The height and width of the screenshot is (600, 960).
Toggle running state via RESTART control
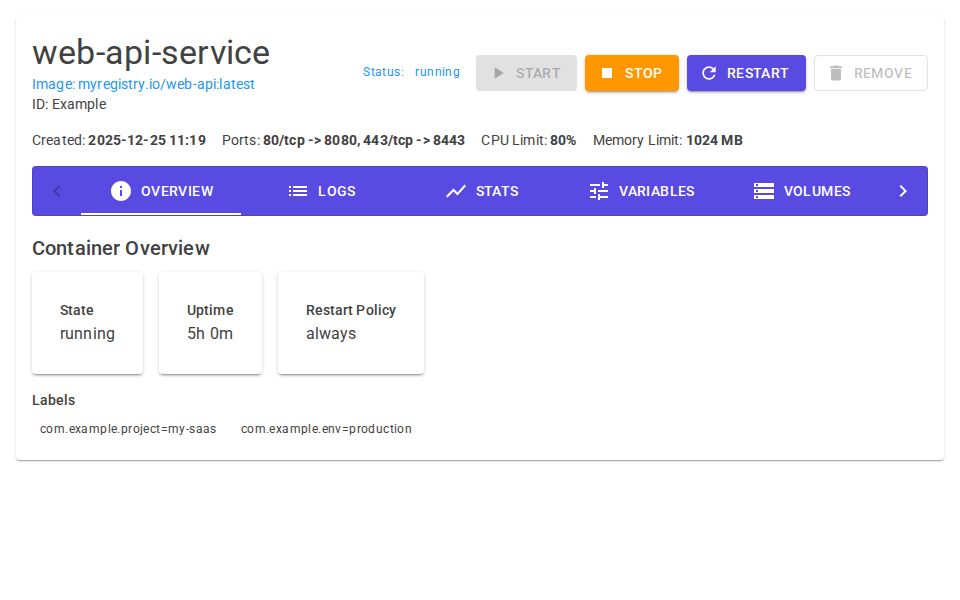coord(746,73)
